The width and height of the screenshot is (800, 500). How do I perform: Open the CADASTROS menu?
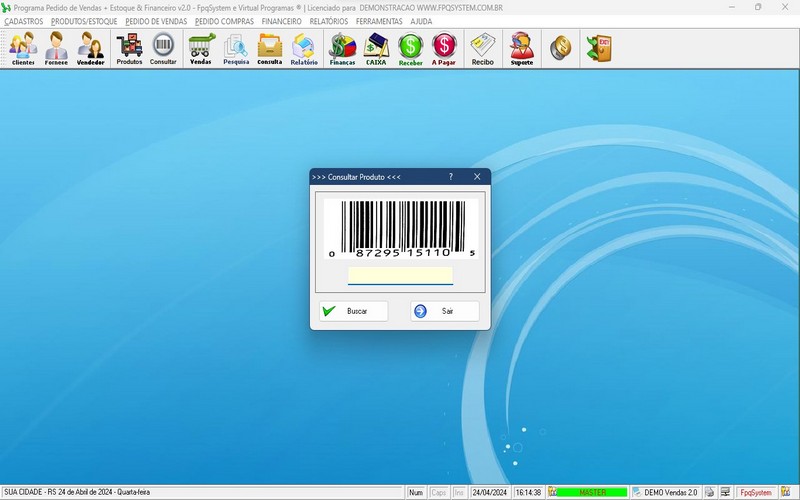coord(23,21)
